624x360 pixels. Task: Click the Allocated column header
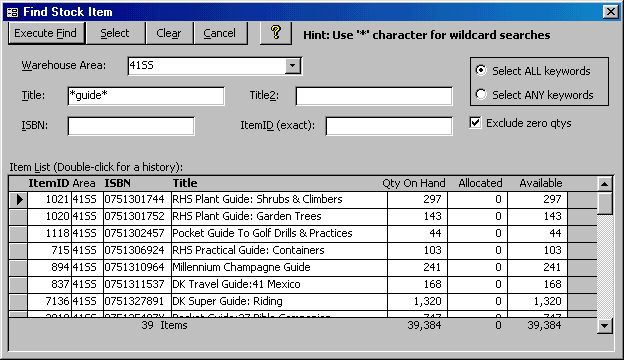click(x=480, y=183)
